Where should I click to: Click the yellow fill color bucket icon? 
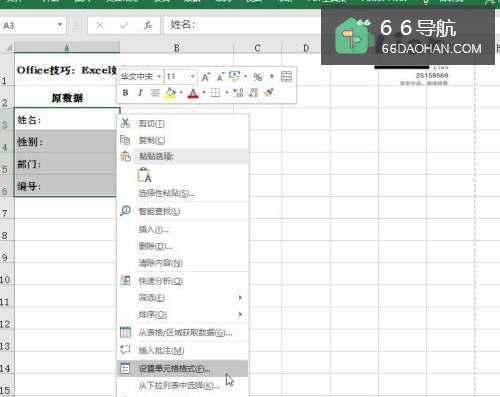pyautogui.click(x=170, y=93)
